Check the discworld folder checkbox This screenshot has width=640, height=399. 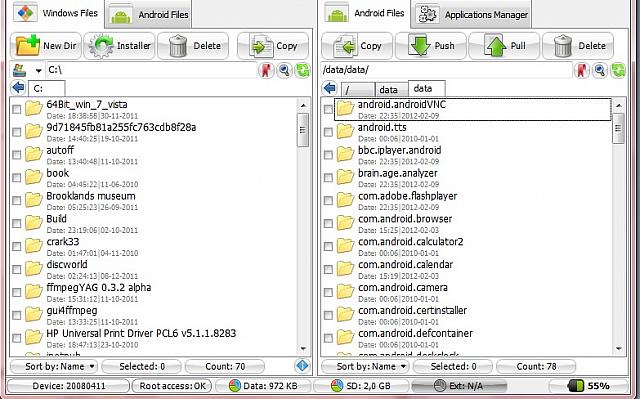click(16, 269)
